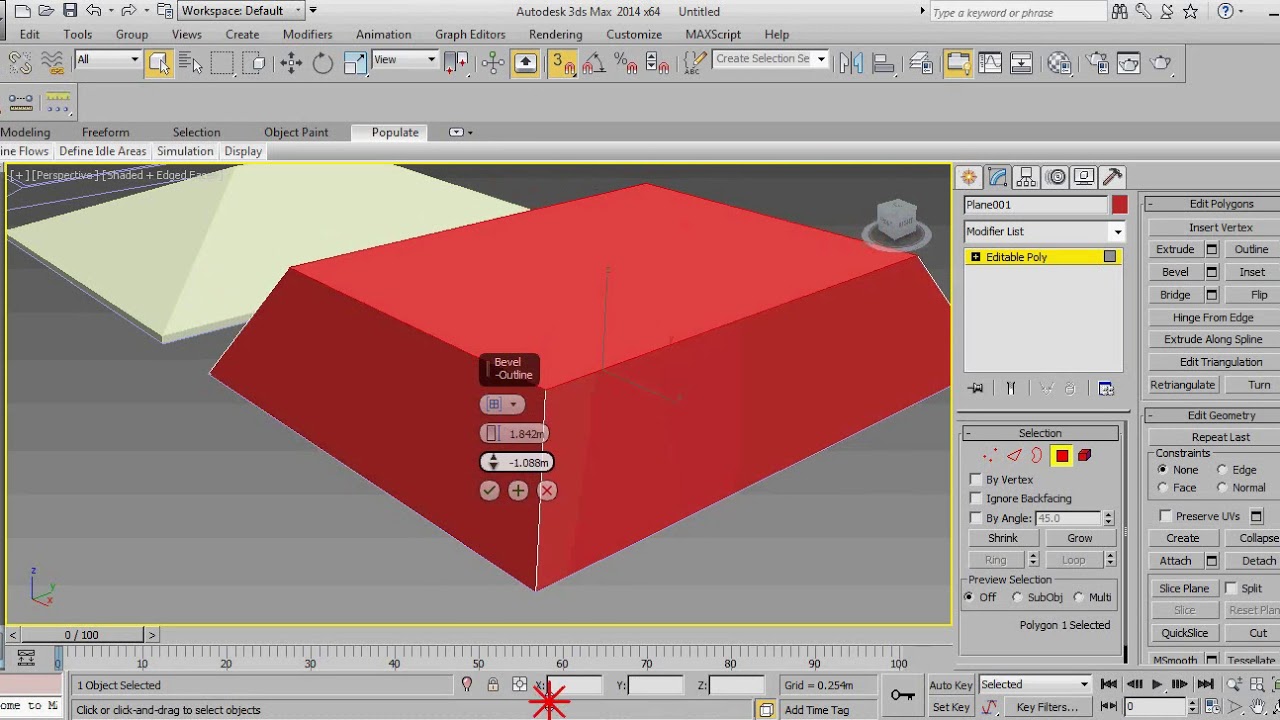The height and width of the screenshot is (720, 1280).
Task: Choose Face constraint radio button
Action: 1162,488
